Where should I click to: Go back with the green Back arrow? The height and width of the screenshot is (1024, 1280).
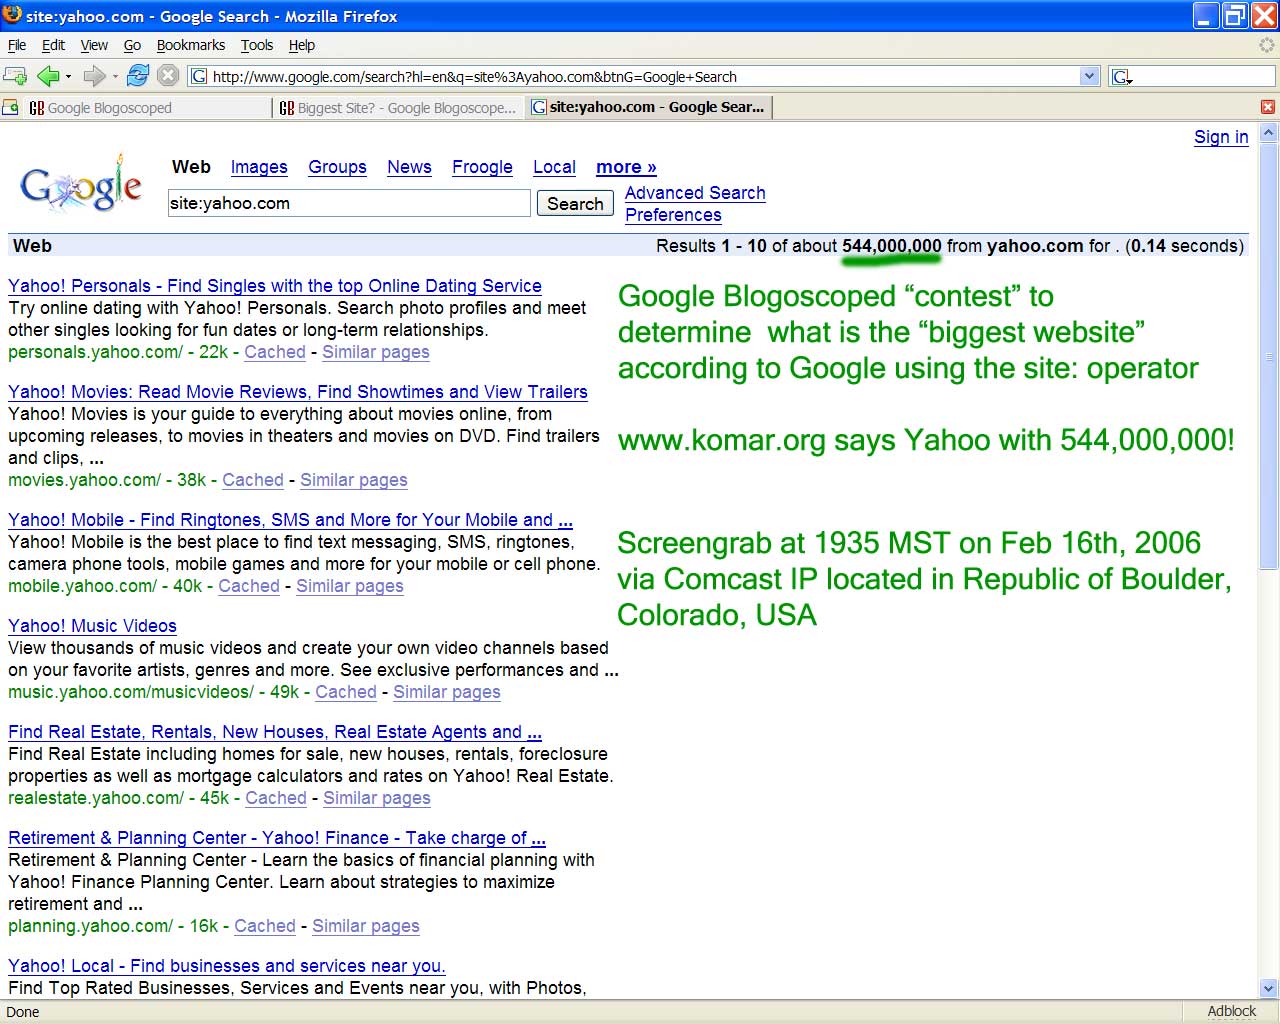(x=47, y=76)
